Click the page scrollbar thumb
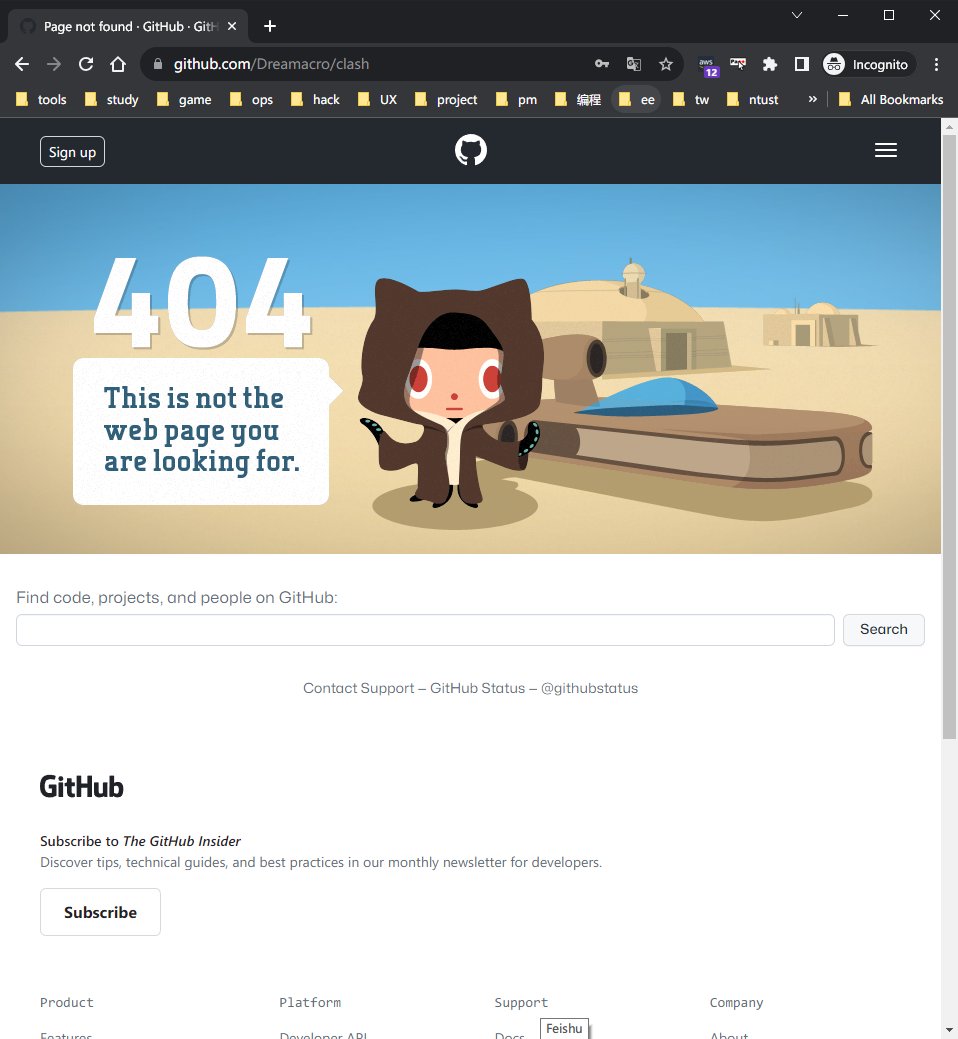This screenshot has width=958, height=1039. [x=949, y=437]
